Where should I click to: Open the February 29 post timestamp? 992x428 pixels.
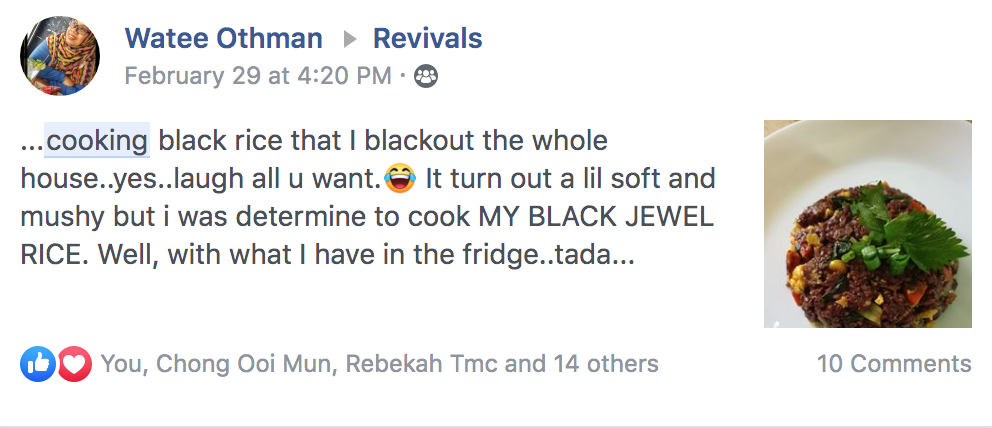(257, 76)
